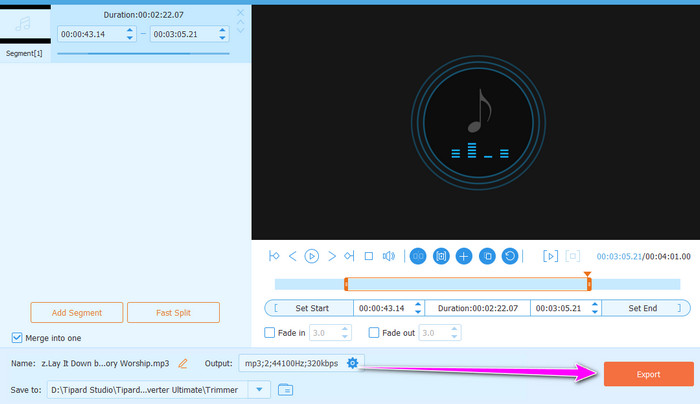
Task: Click the orange trim range on timeline
Action: (x=467, y=285)
